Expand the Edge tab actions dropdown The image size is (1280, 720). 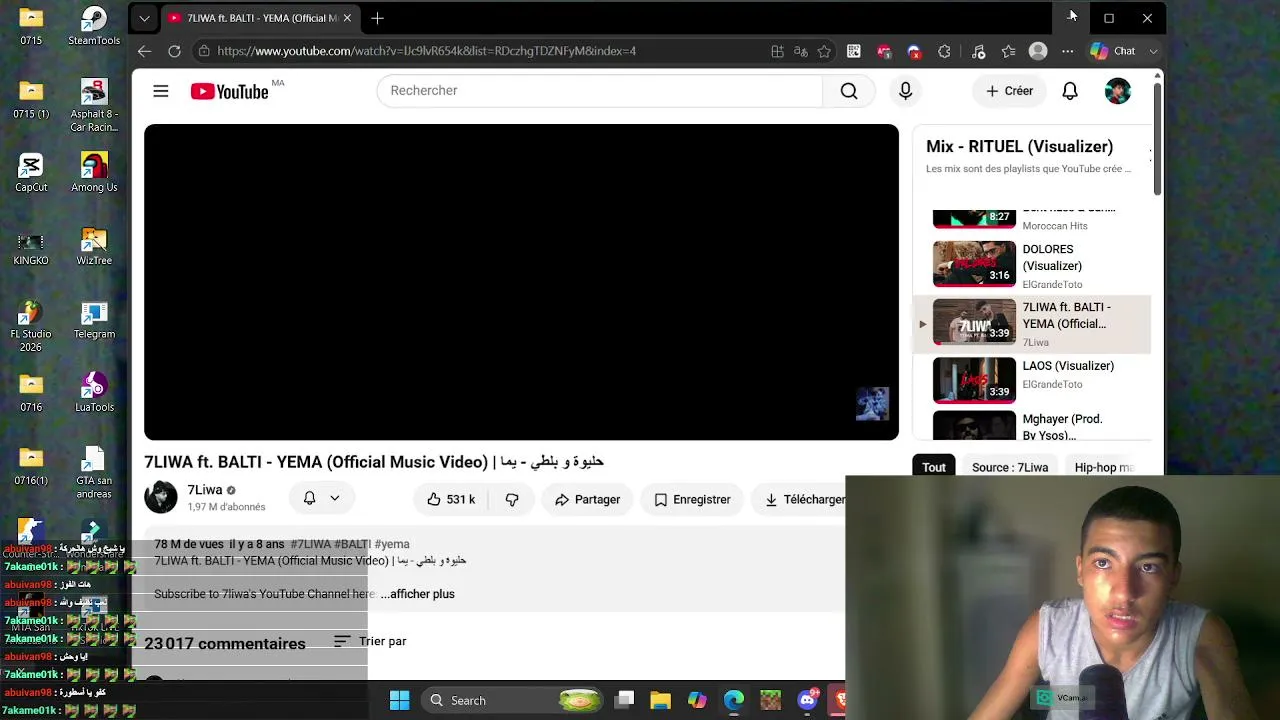point(144,18)
